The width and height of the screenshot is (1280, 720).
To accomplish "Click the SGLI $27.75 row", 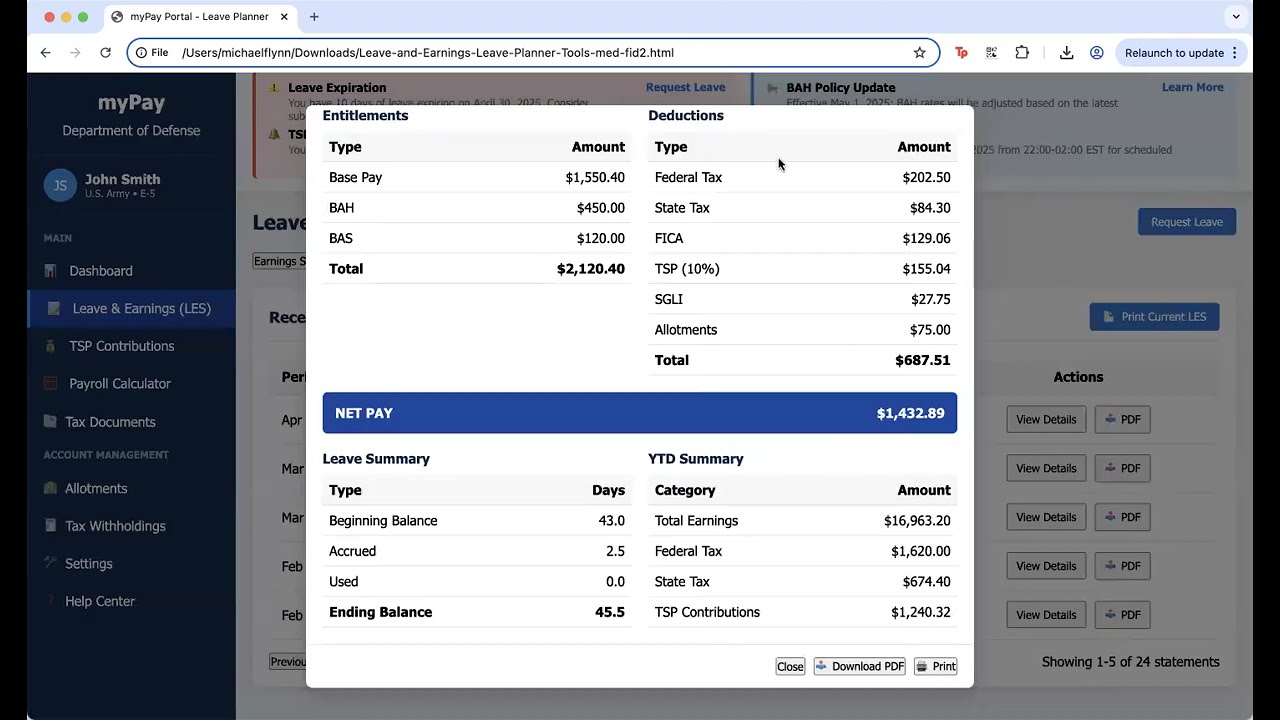I will pos(803,299).
